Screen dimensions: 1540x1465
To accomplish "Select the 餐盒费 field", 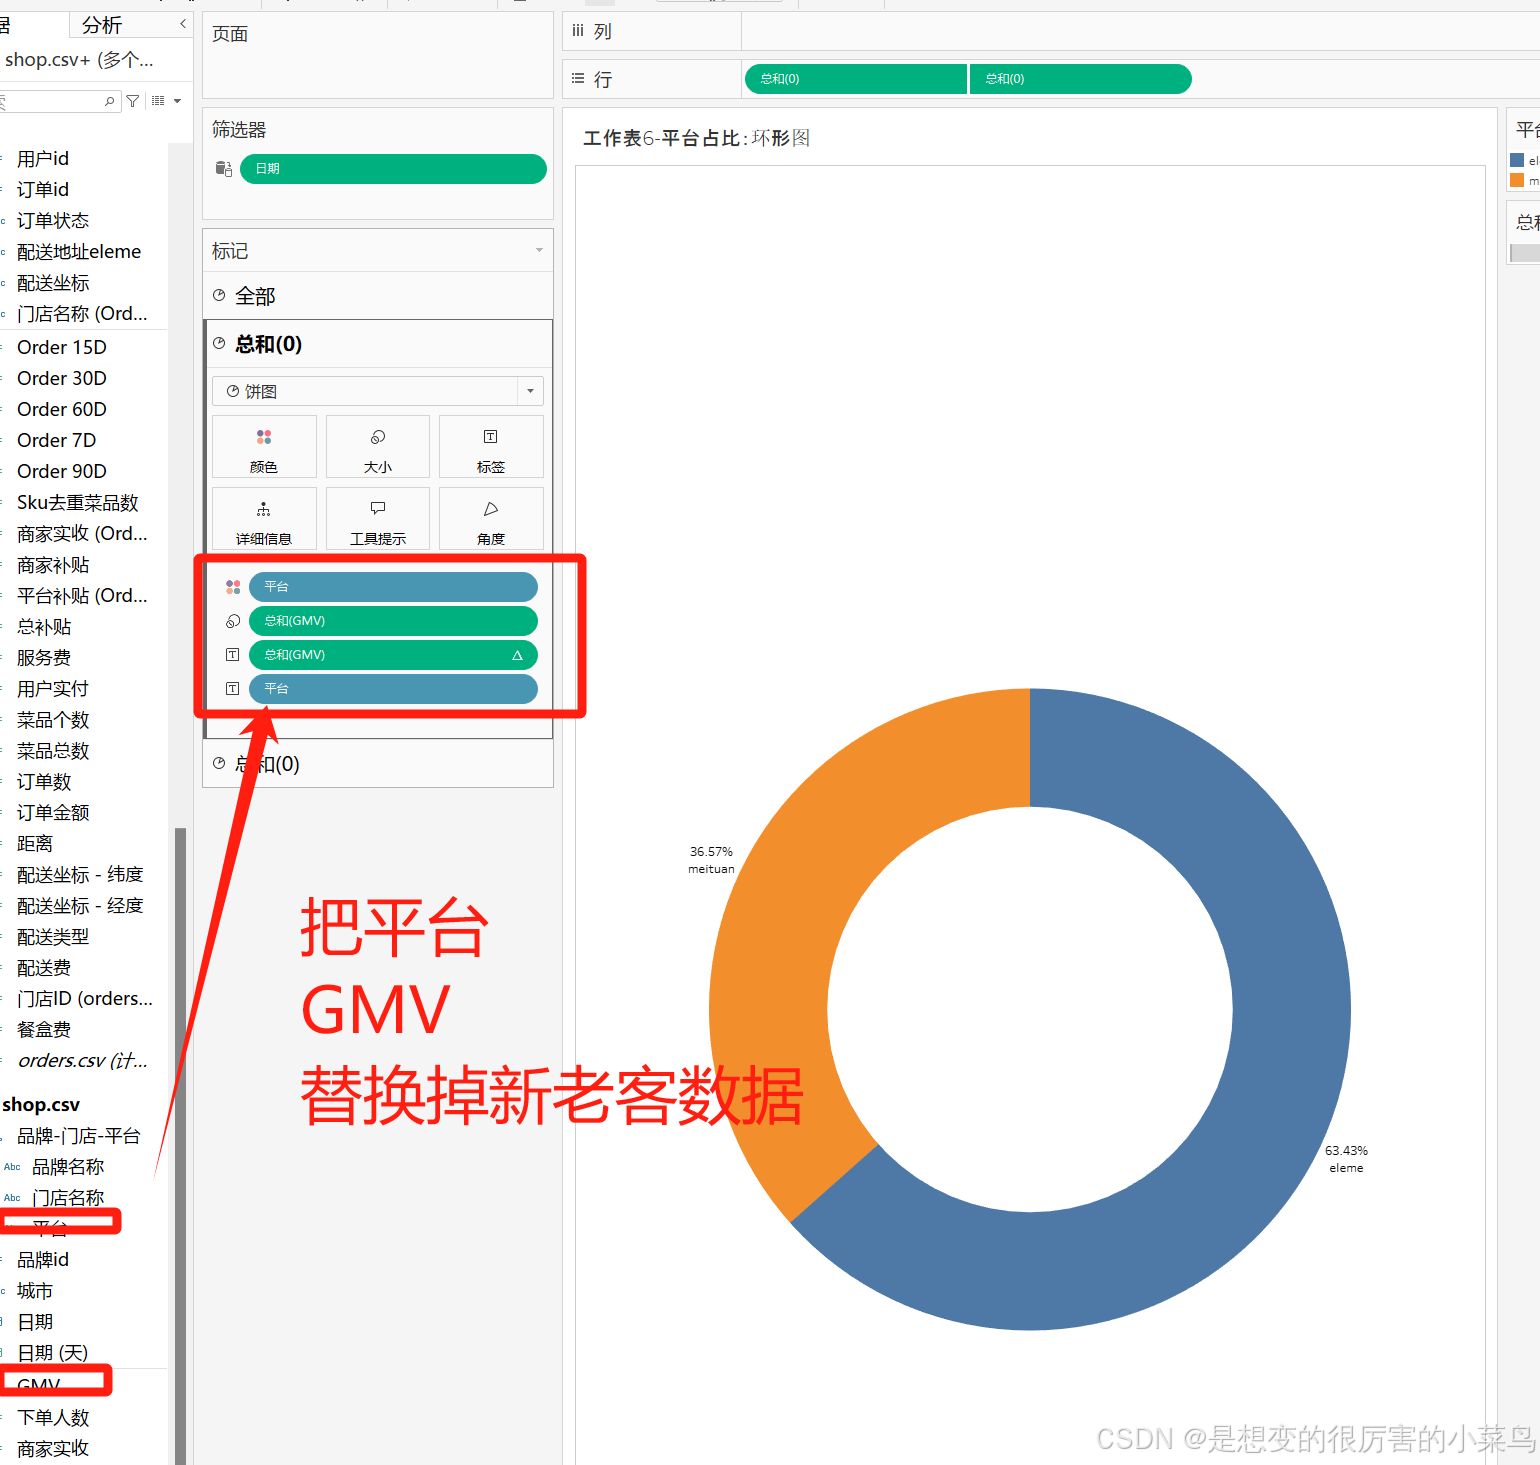I will click(44, 1030).
